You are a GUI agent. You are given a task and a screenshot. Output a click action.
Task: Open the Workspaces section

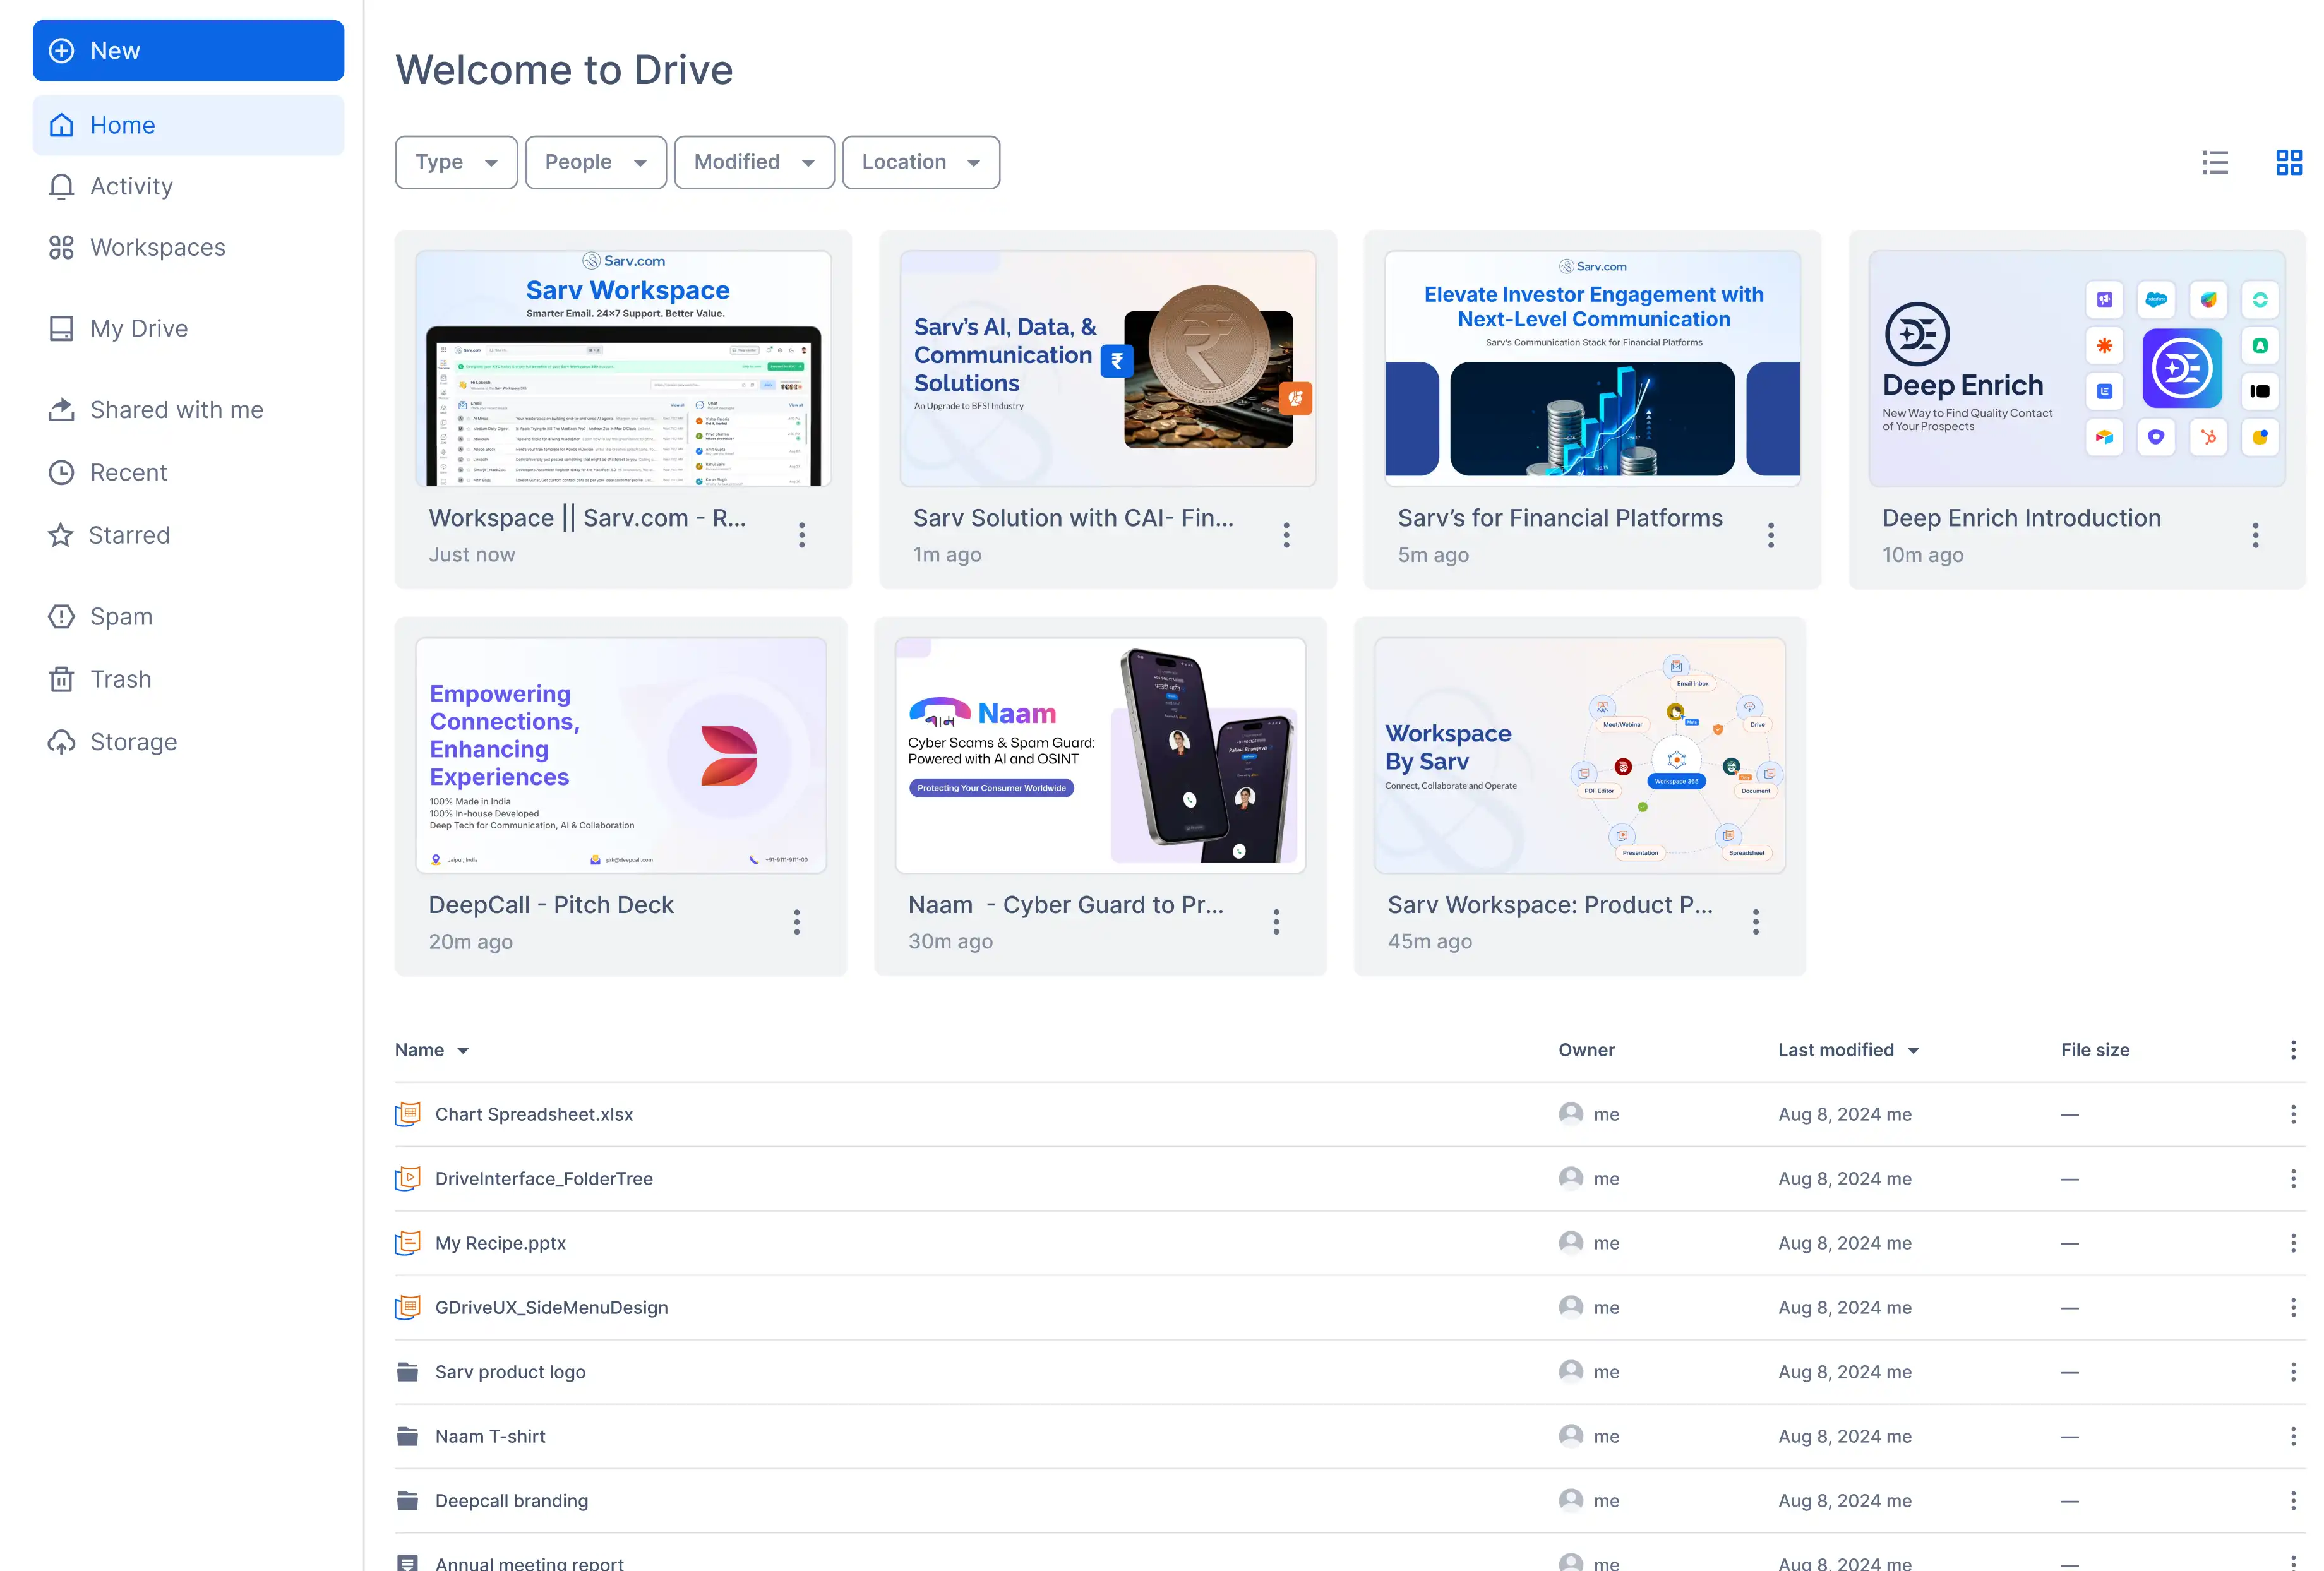pos(157,247)
